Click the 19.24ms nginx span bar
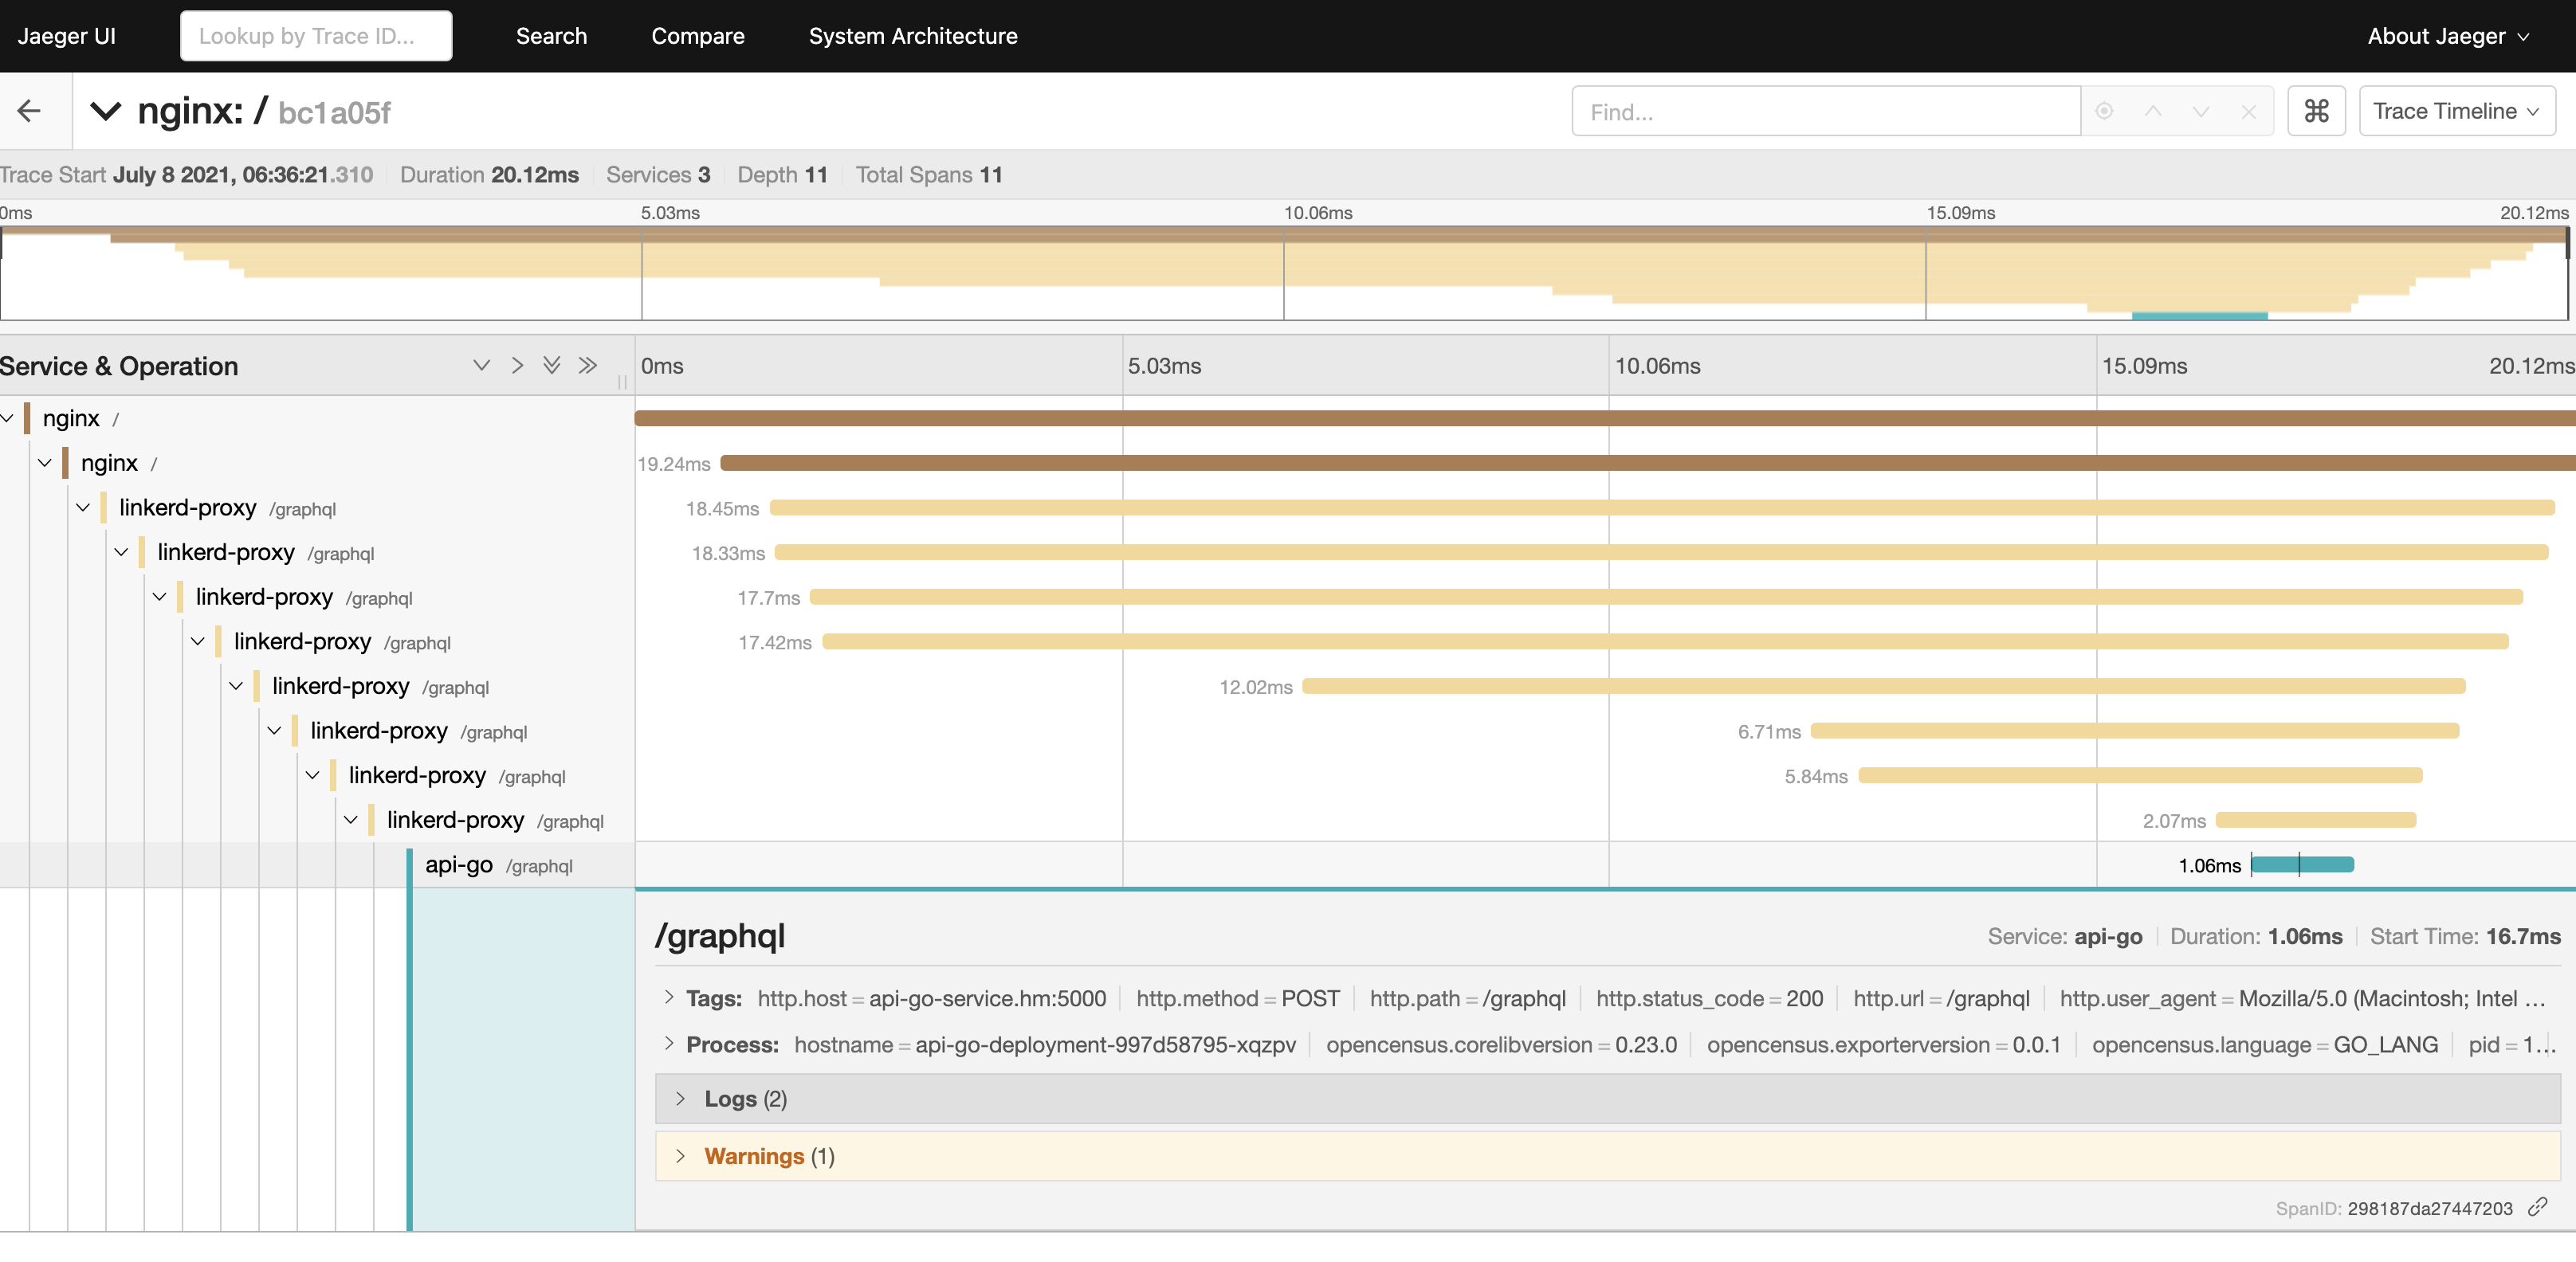Screen dimensions: 2576x1262 coord(1648,462)
